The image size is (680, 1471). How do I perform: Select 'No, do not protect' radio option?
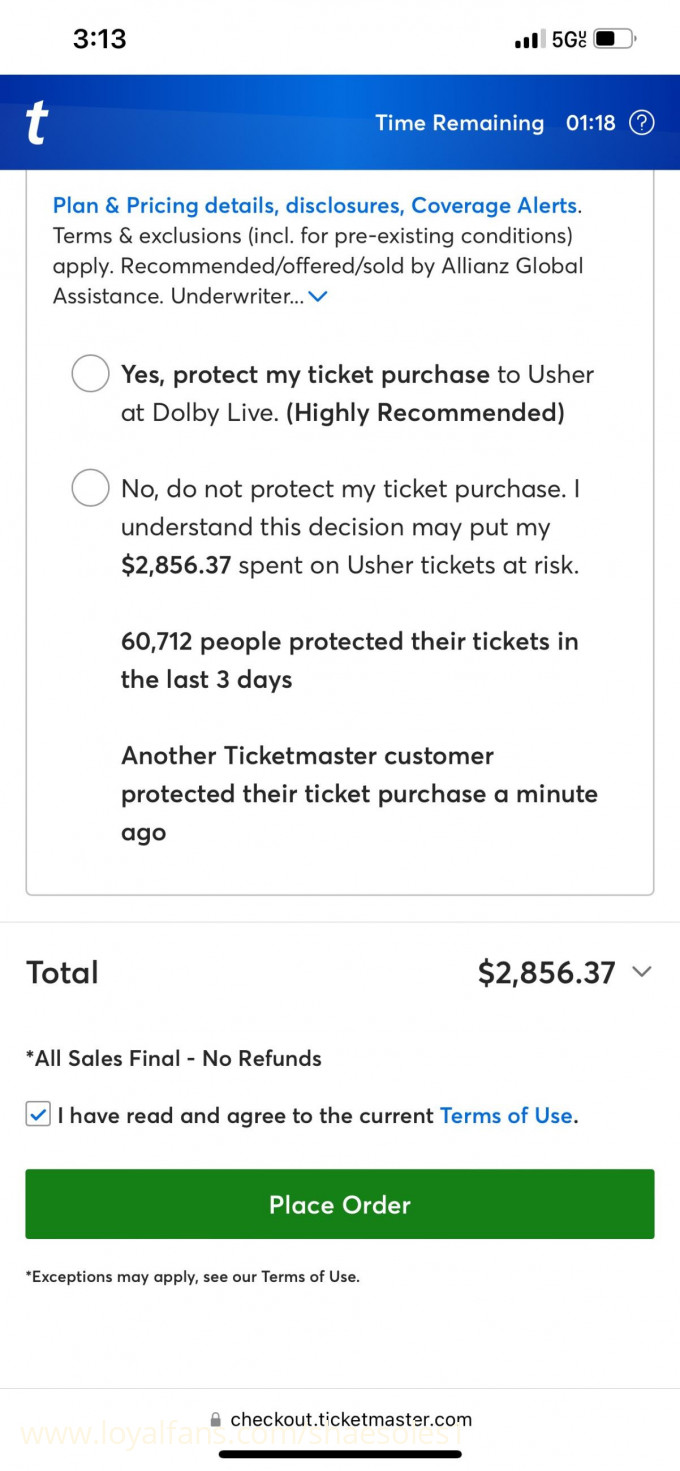point(90,489)
